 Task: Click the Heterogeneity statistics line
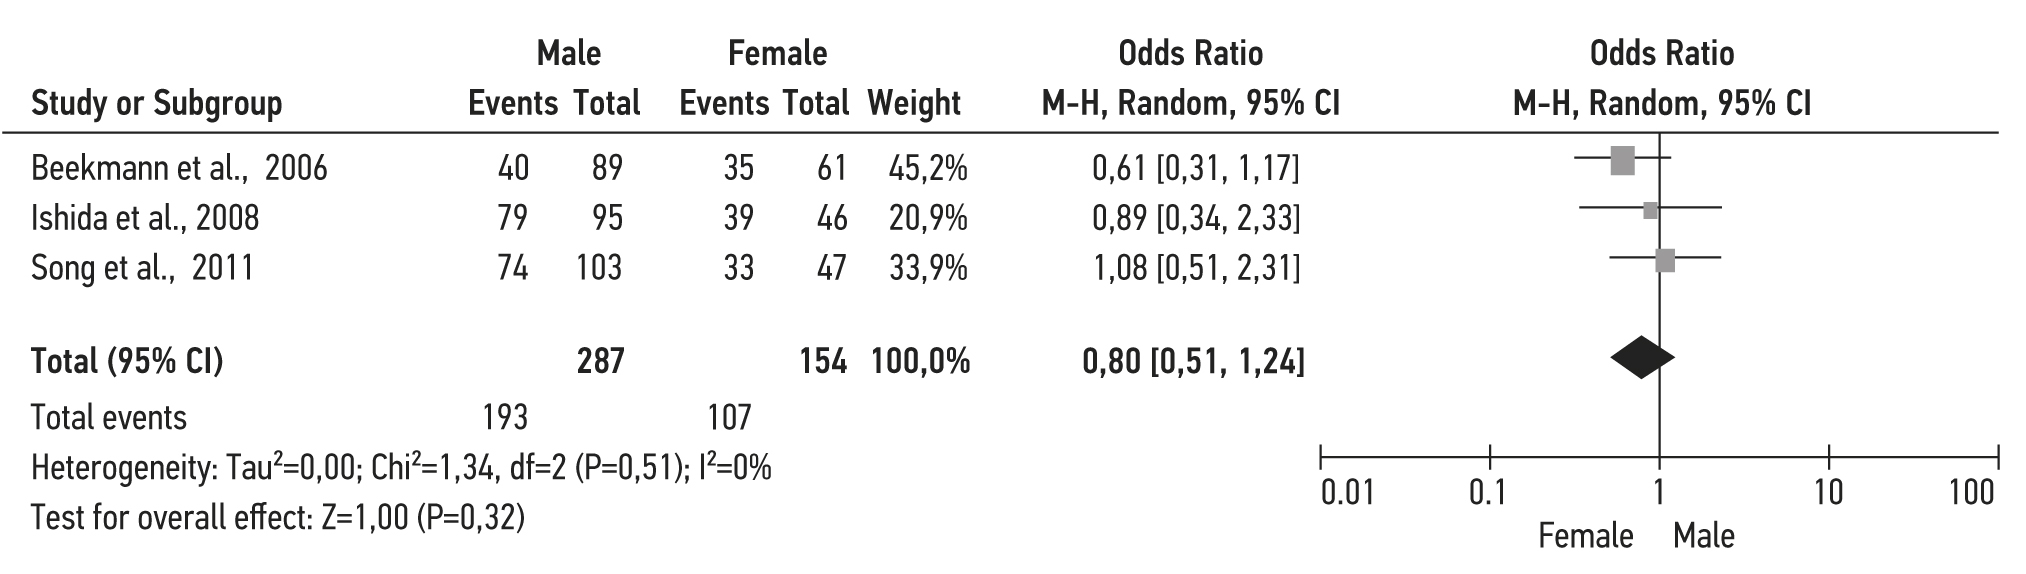tap(401, 468)
